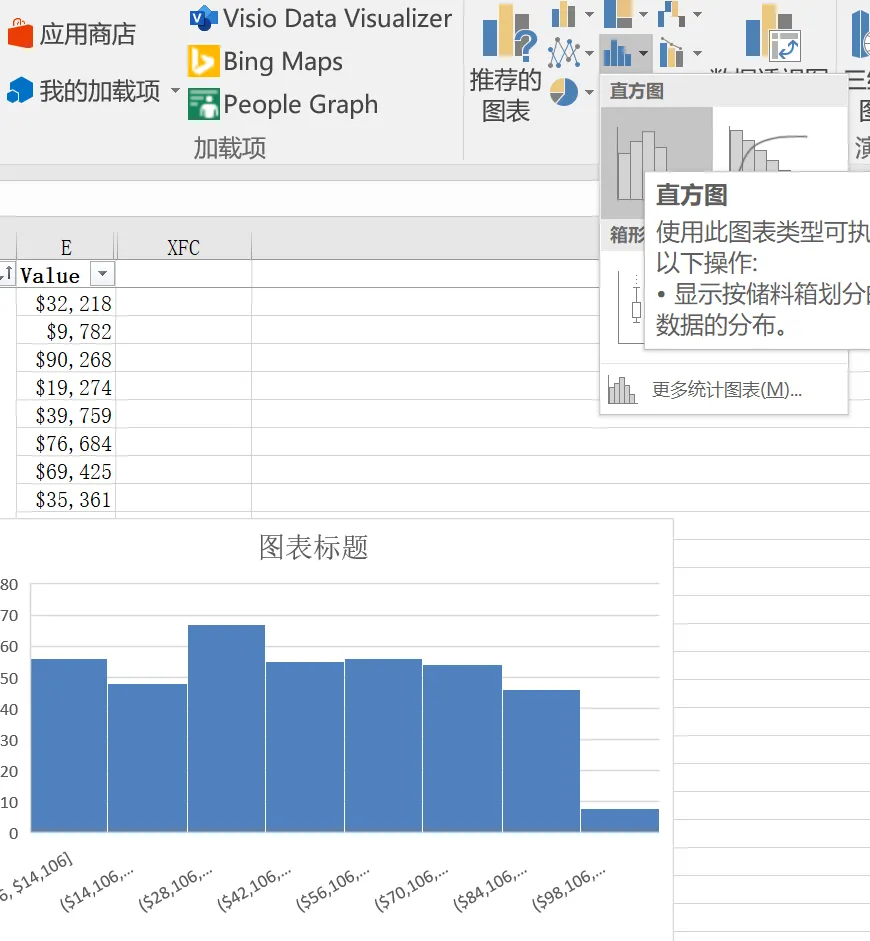The height and width of the screenshot is (941, 870).
Task: Open 推荐的图表 recommended charts
Action: click(506, 64)
